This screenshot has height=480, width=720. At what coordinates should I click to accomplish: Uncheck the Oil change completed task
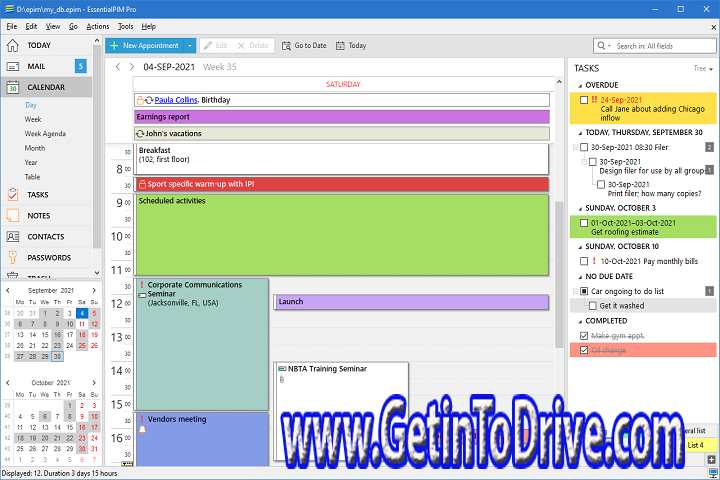click(584, 350)
